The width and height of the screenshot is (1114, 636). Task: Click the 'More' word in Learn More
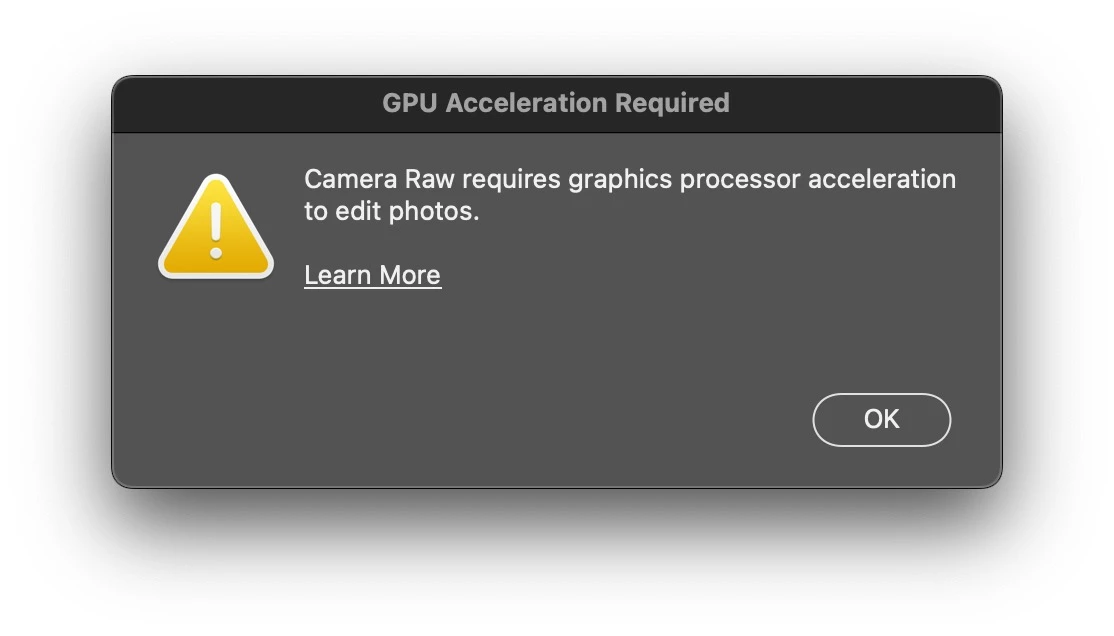(410, 275)
